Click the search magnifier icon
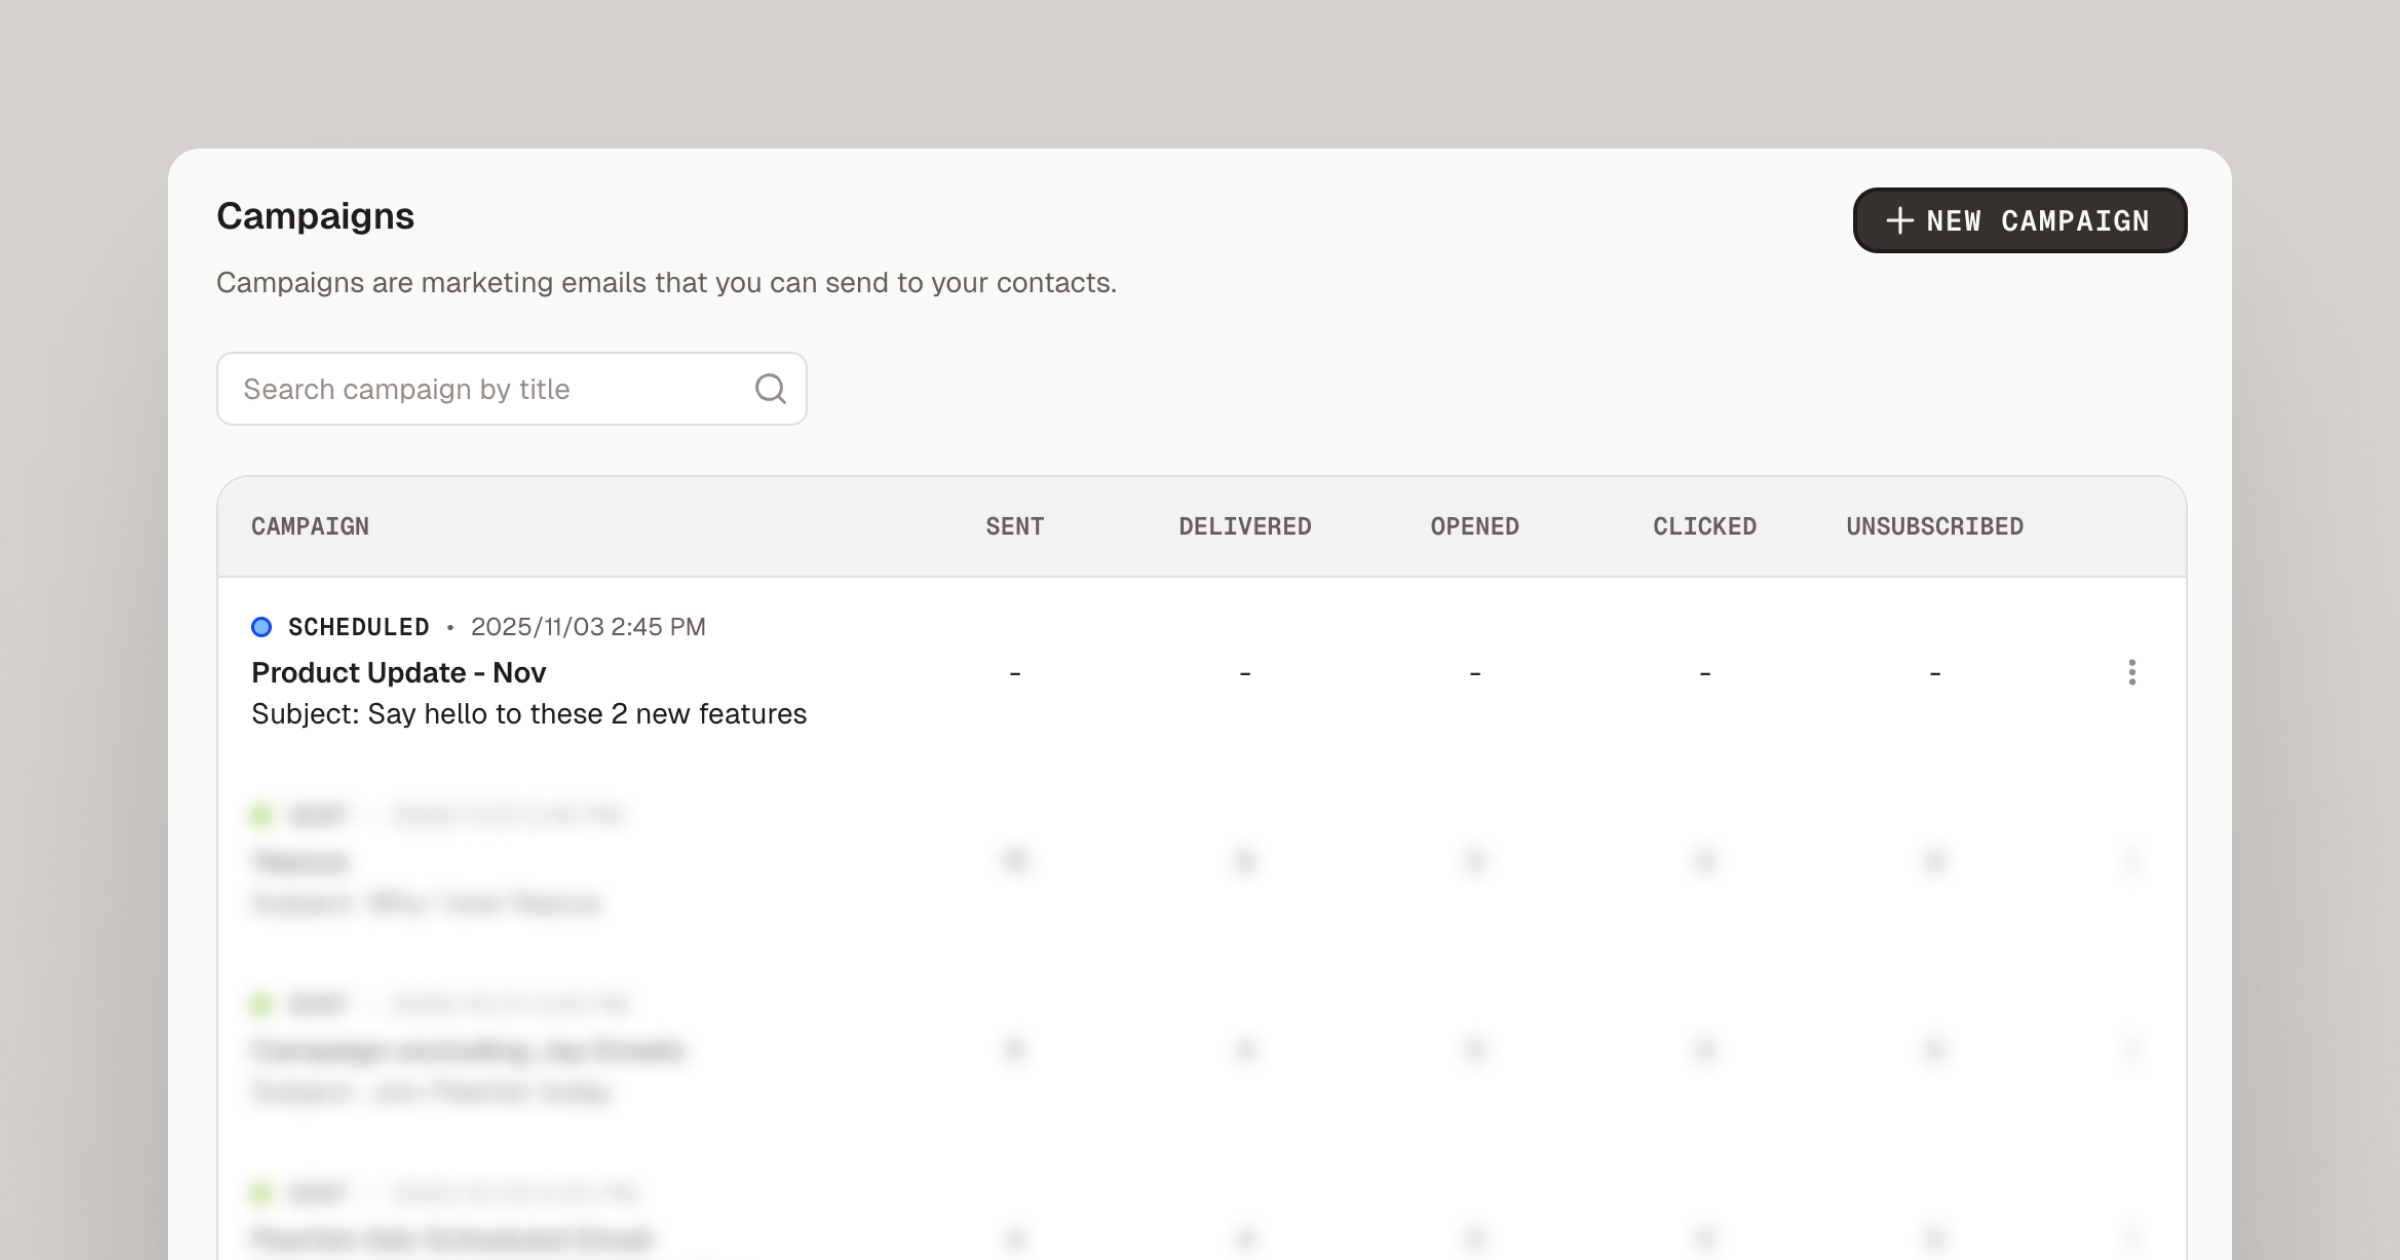This screenshot has height=1260, width=2400. (x=769, y=388)
